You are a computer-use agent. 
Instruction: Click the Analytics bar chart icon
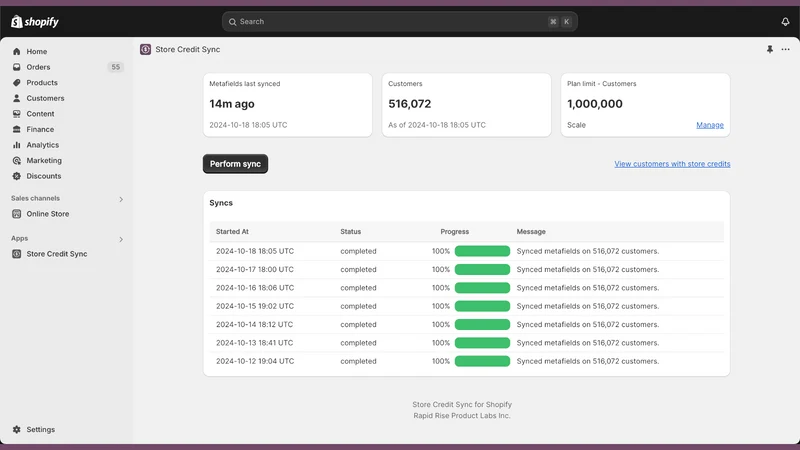17,145
